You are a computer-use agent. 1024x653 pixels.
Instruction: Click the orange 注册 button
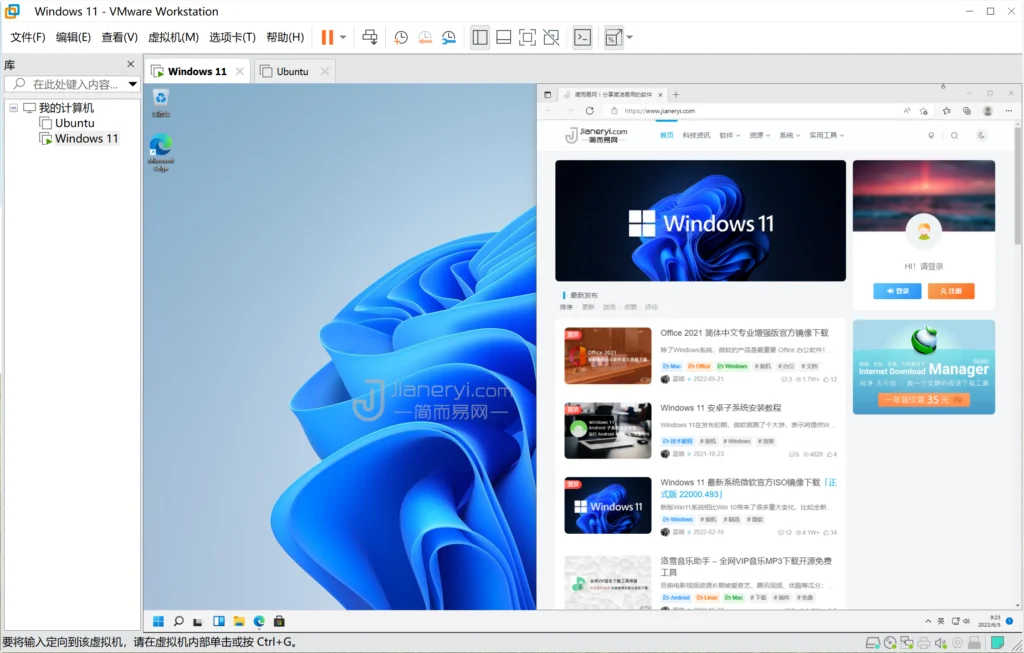tap(951, 291)
